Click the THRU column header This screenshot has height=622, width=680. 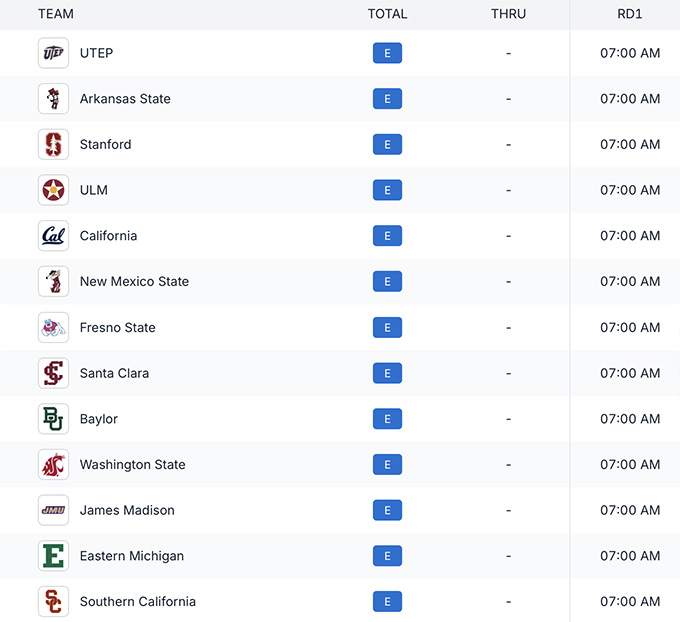pos(508,14)
